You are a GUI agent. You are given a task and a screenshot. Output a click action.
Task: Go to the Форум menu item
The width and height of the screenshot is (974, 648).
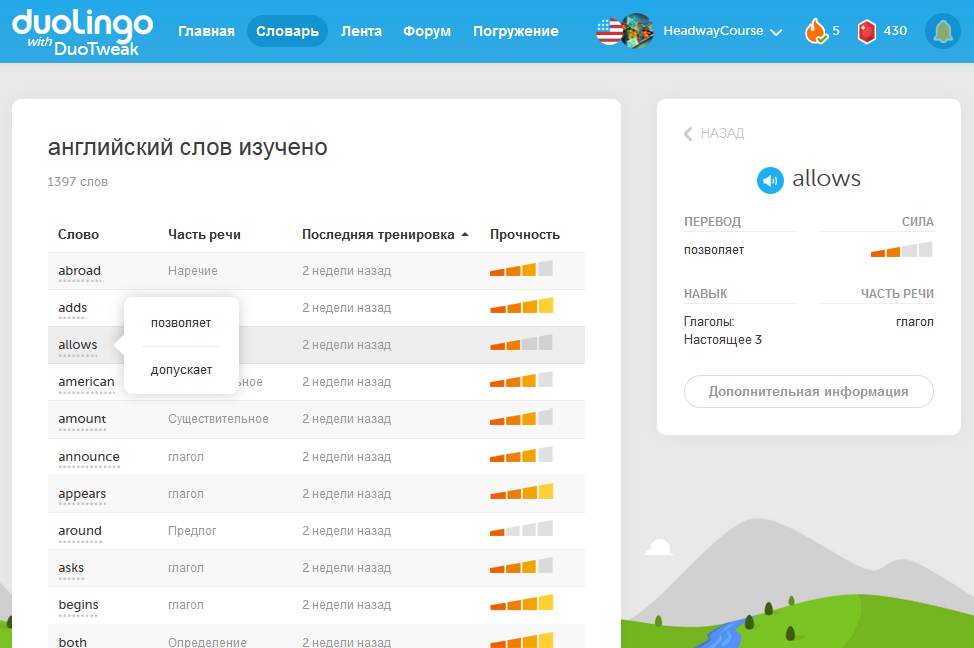[427, 31]
